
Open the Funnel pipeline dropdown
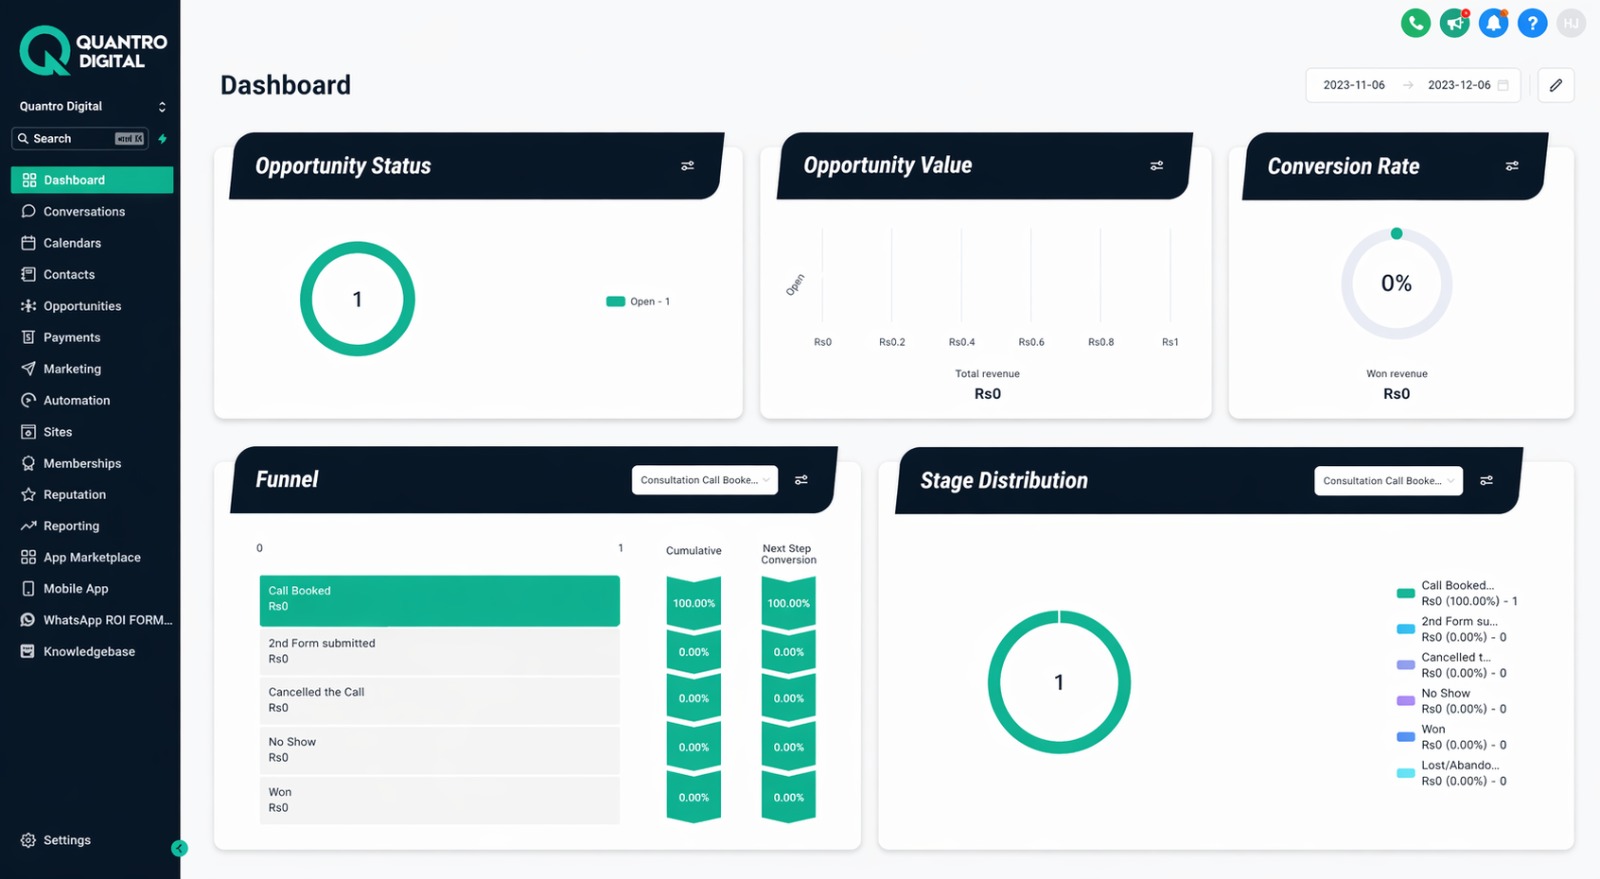point(705,480)
